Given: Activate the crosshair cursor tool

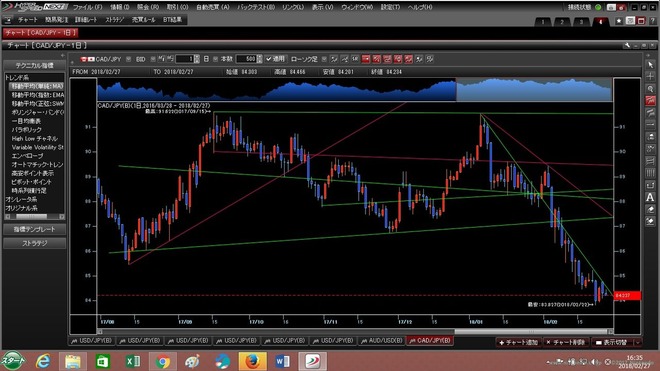Looking at the screenshot, I should (x=650, y=77).
